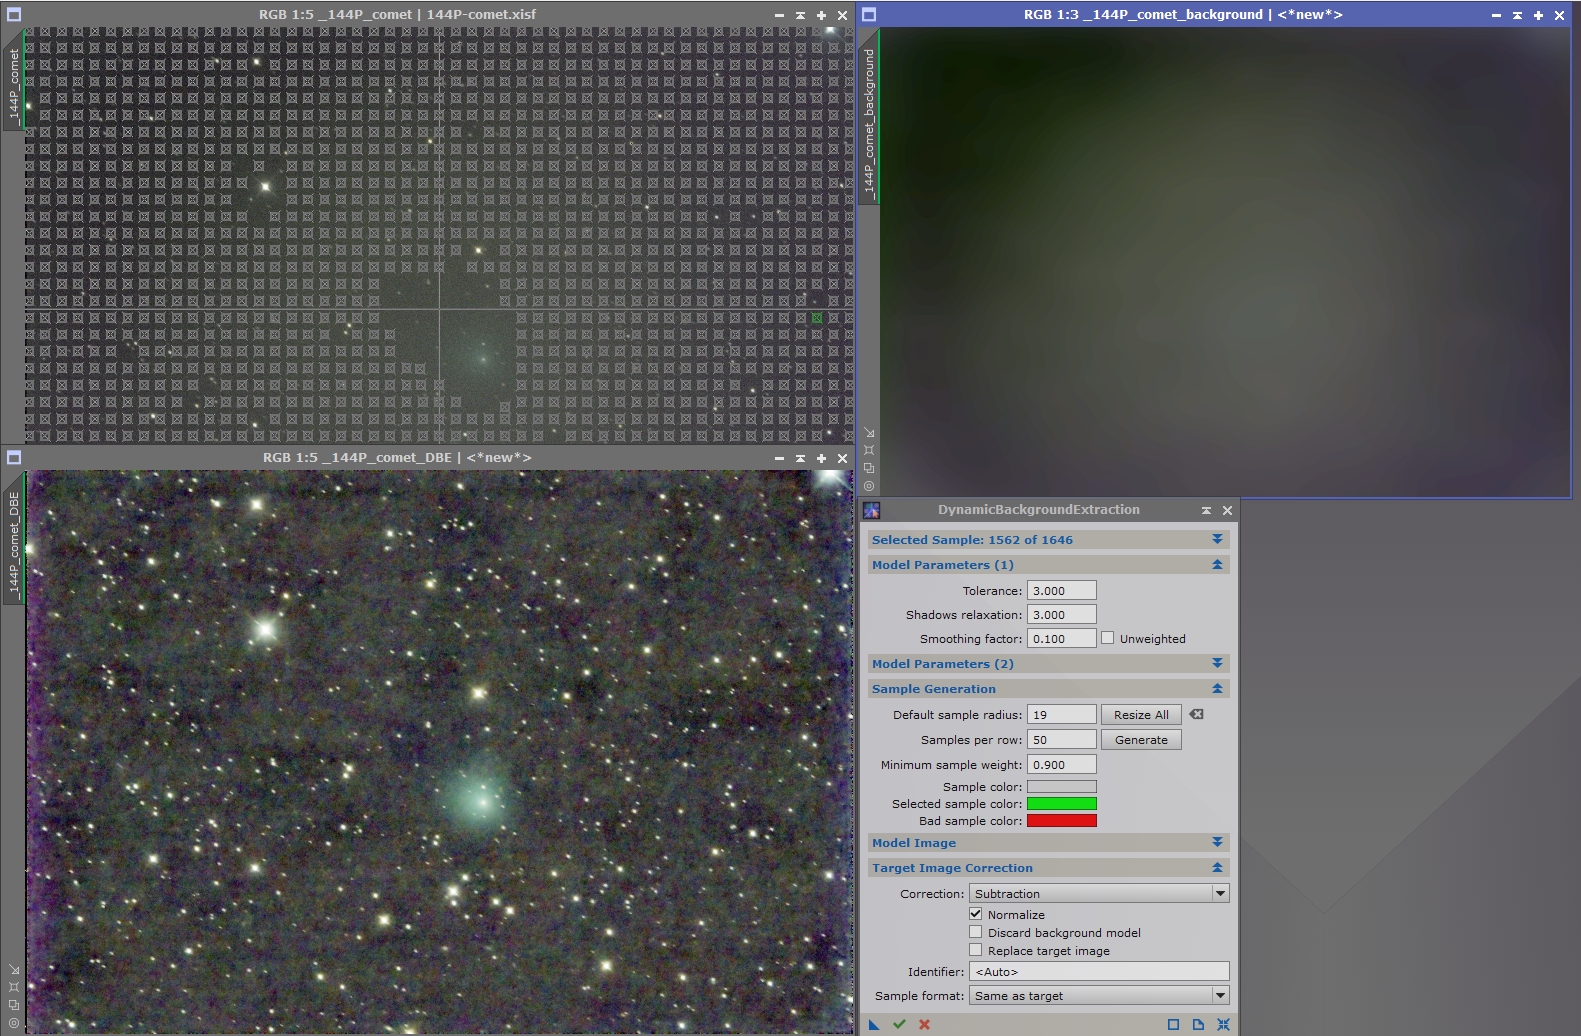This screenshot has width=1581, height=1036.
Task: Click DynamicBackgroundExtraction title bar process icon
Action: (871, 510)
